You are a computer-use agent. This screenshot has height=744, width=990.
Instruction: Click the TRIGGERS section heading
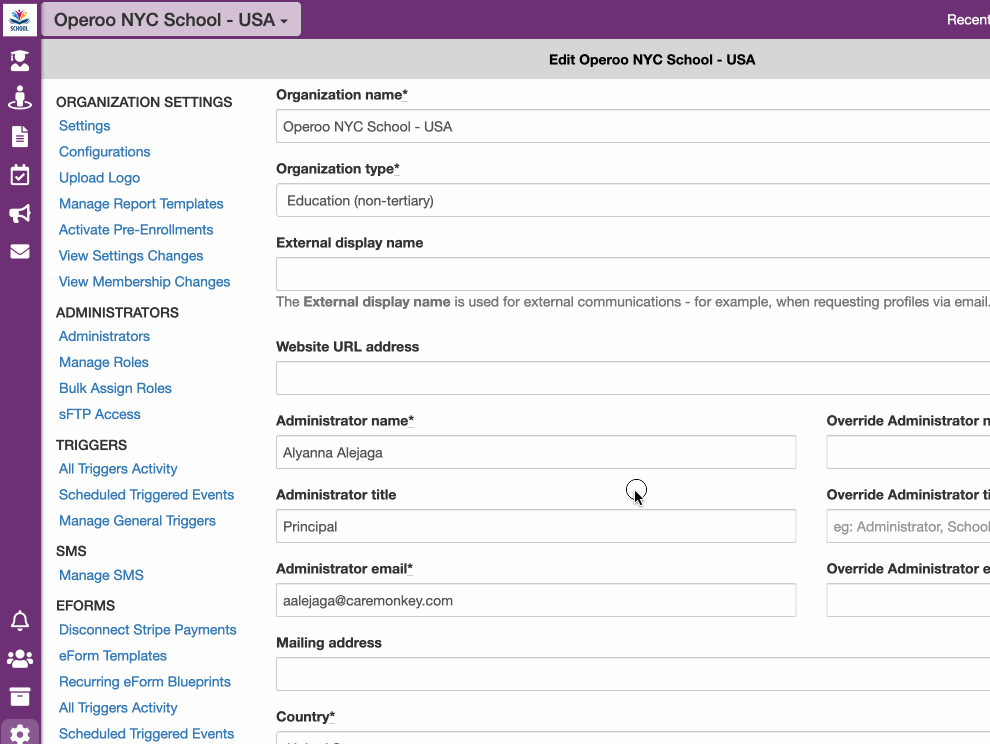pos(92,445)
